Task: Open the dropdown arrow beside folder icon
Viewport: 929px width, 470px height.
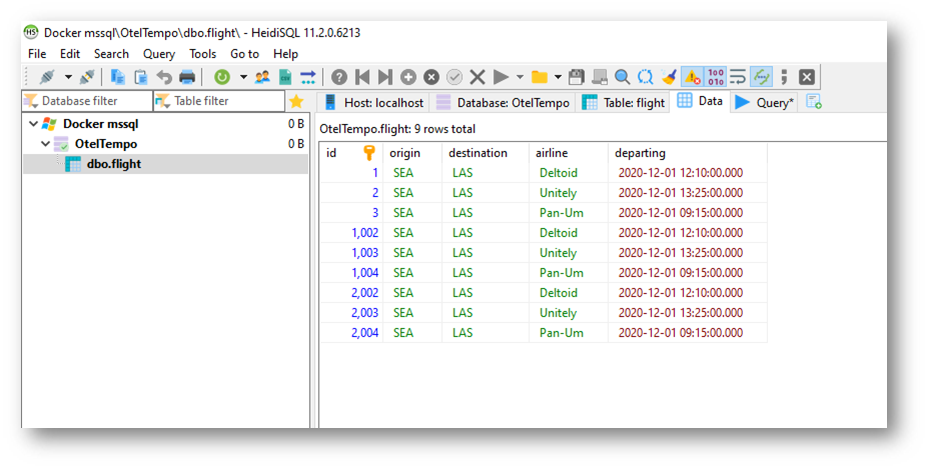Action: 558,77
